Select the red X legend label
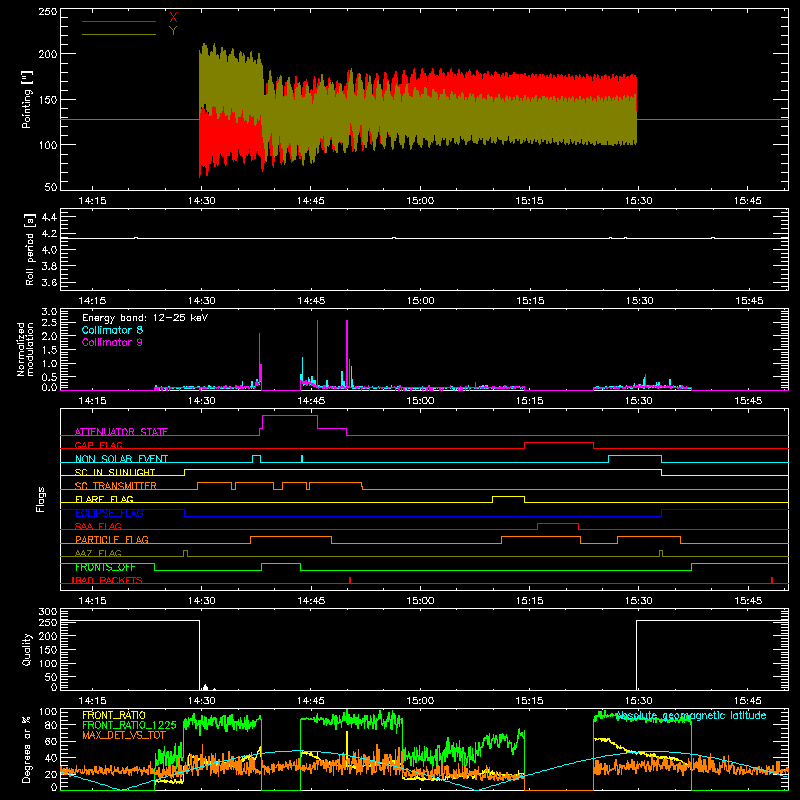Screen dimensions: 800x800 pos(173,17)
